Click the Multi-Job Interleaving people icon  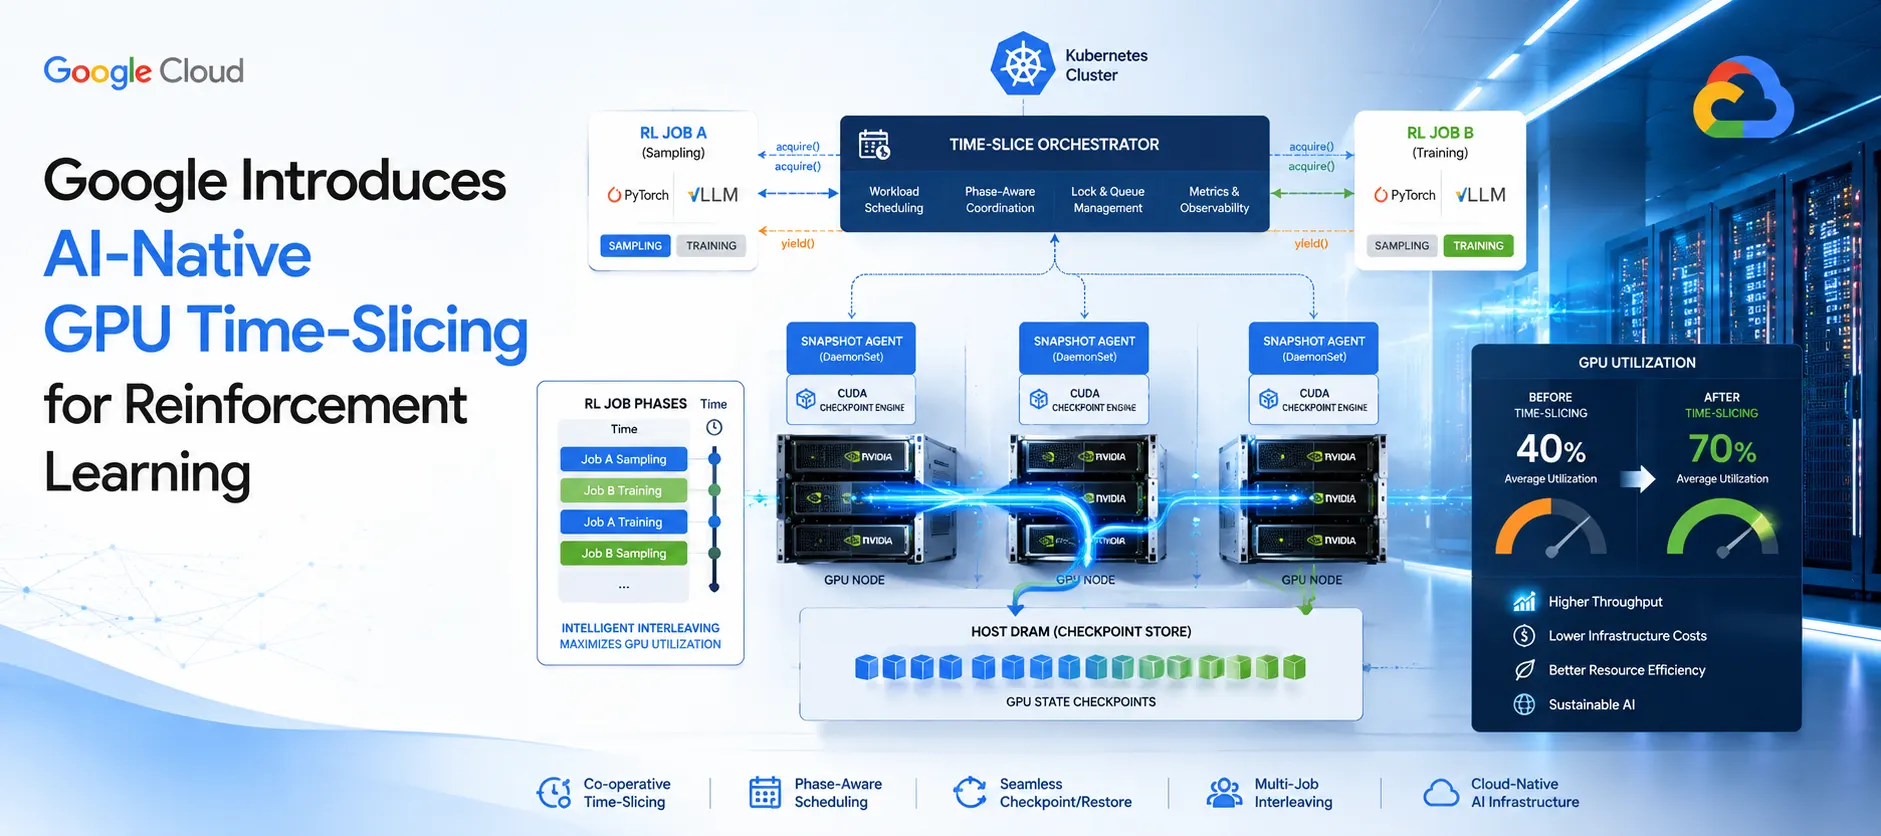coord(1224,793)
